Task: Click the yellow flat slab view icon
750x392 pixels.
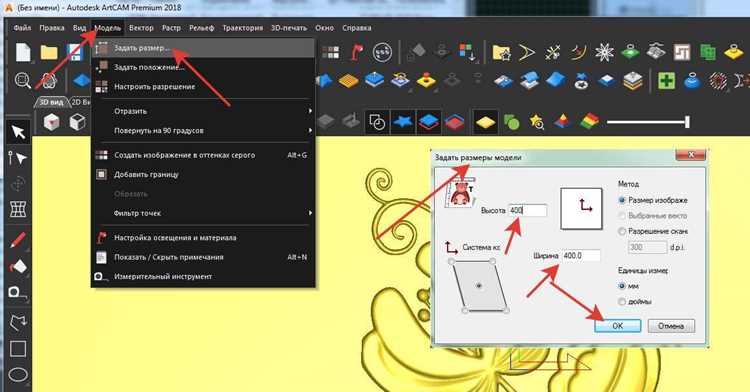Action: (x=485, y=122)
